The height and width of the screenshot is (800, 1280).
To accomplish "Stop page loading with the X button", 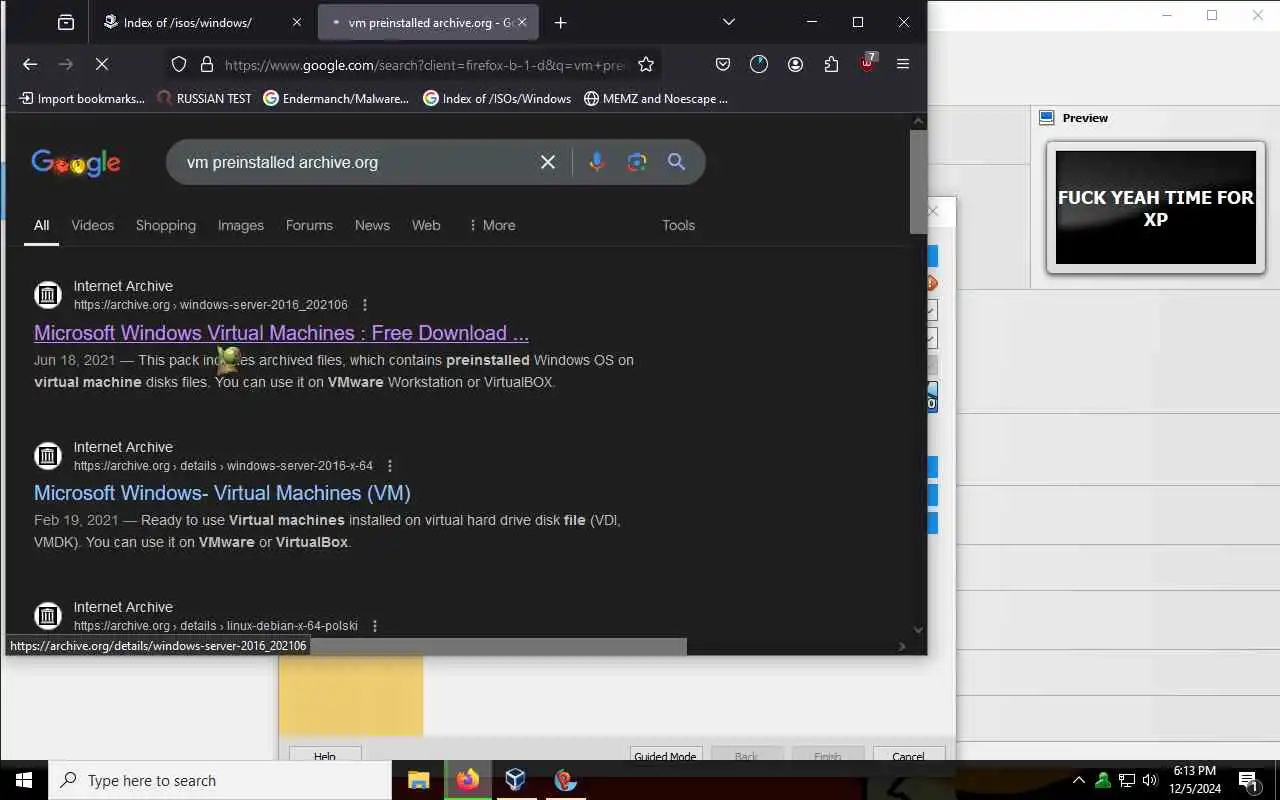I will 102,64.
